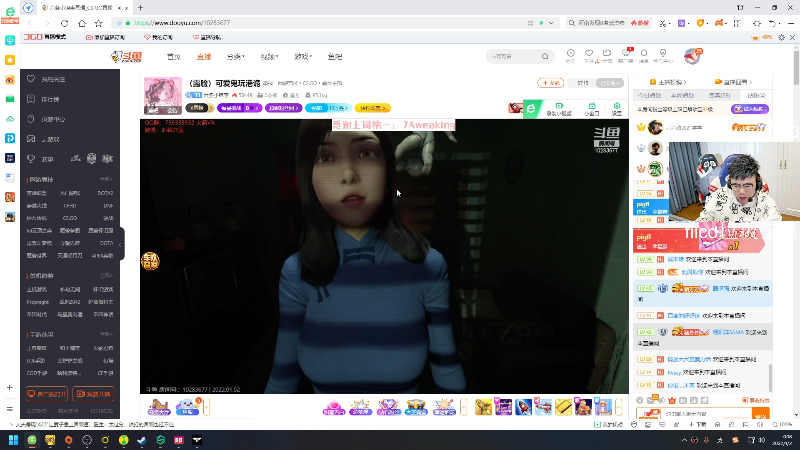
Task: Reload the page with the refresh icon
Action: [64, 23]
